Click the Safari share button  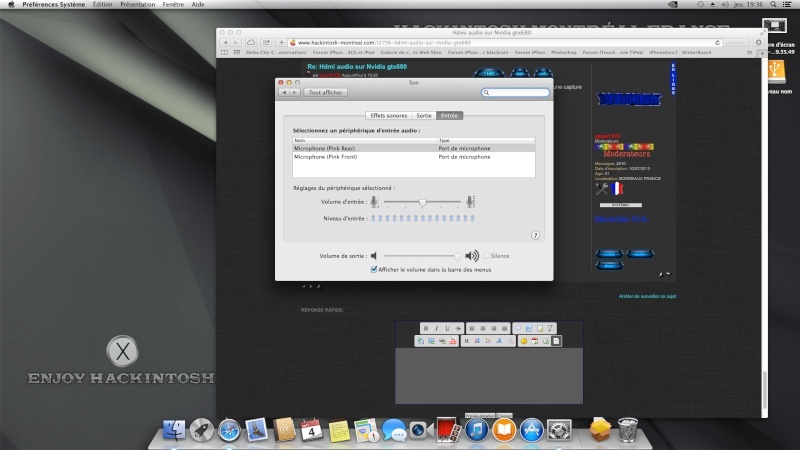pyautogui.click(x=266, y=42)
